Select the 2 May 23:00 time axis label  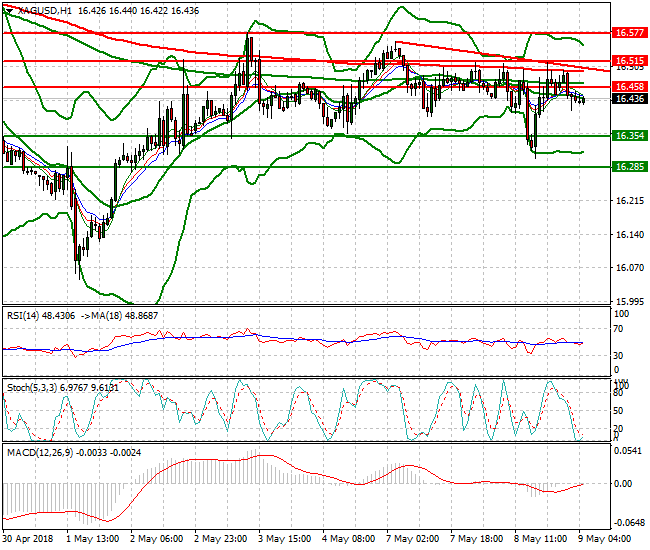[223, 537]
